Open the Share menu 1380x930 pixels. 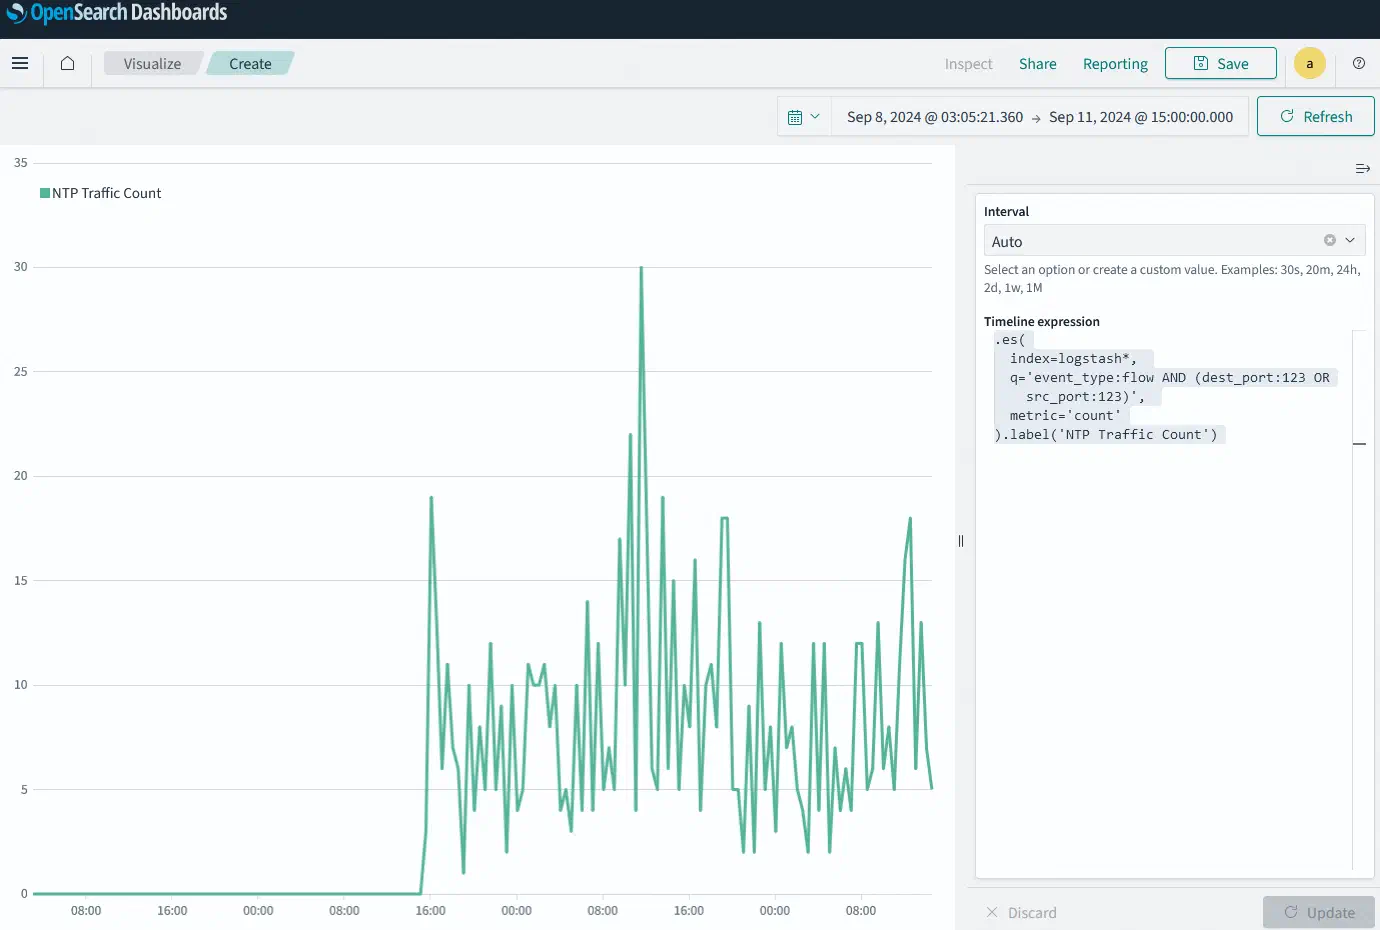click(x=1038, y=64)
